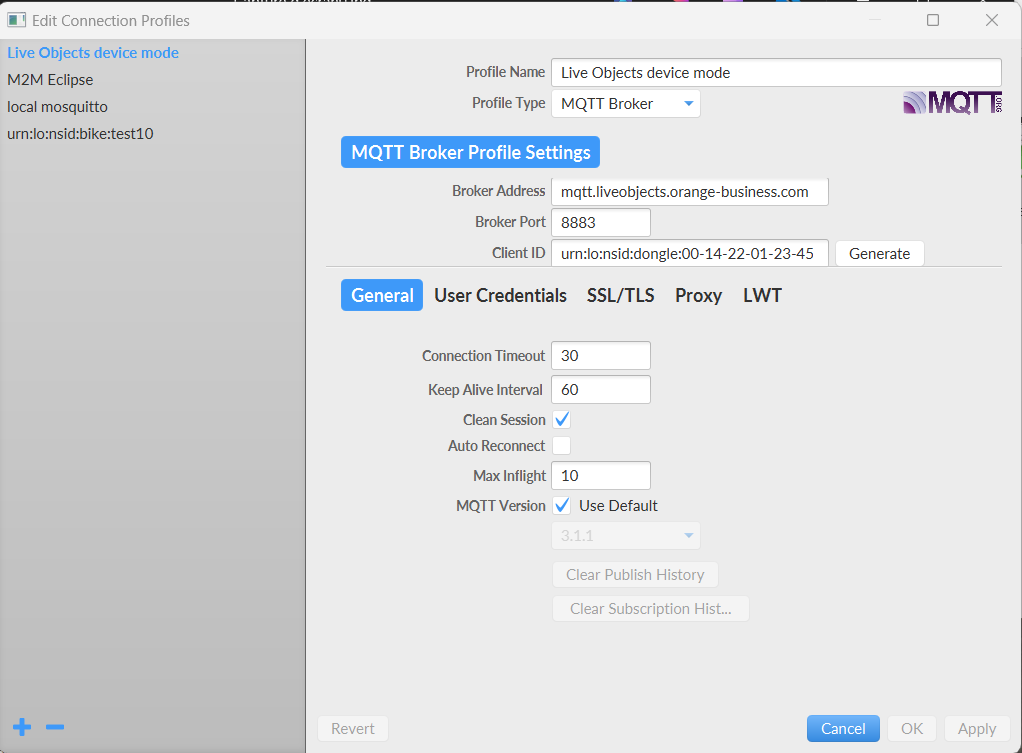Click the Max Inflight label

click(x=509, y=476)
